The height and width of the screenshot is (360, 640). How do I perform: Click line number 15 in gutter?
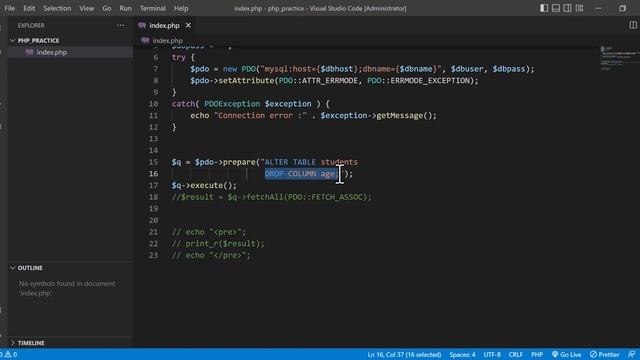pyautogui.click(x=153, y=162)
